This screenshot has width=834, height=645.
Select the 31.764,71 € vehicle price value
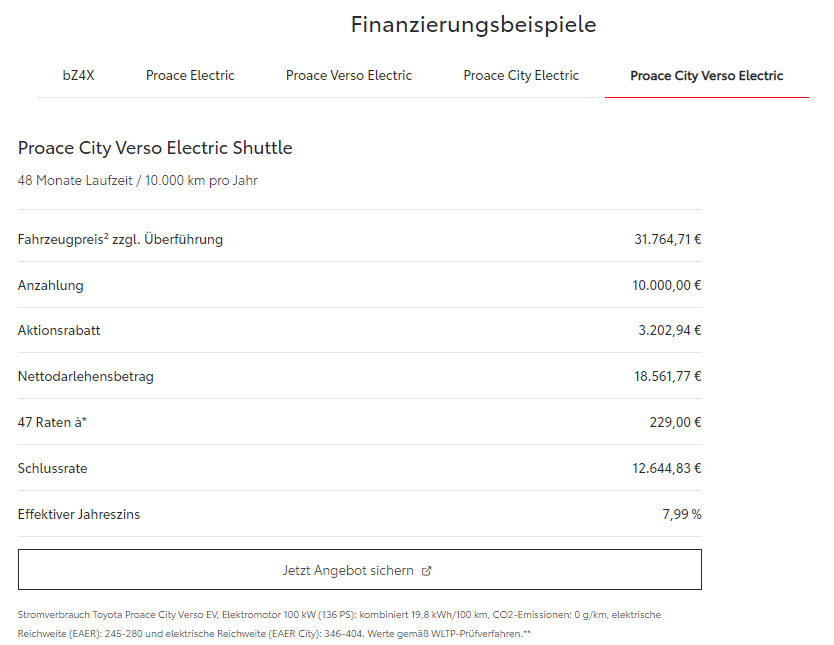pos(667,240)
